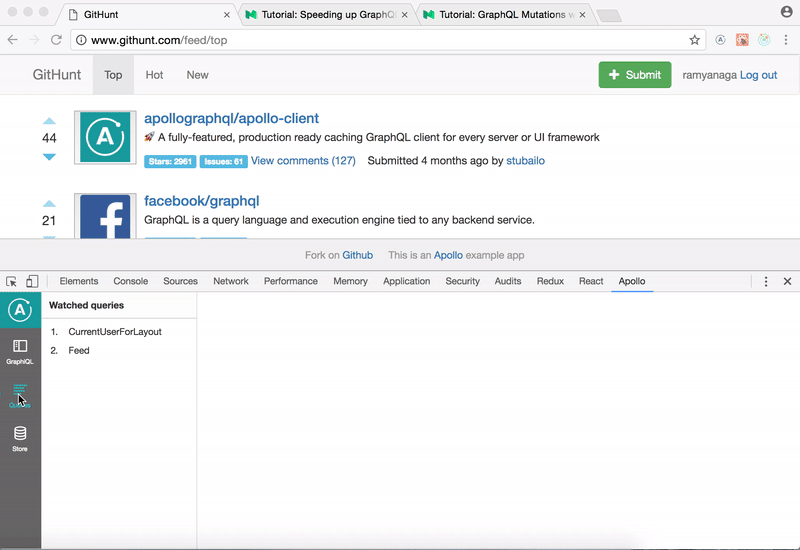Click the red browser extension icon
The image size is (800, 550).
click(x=742, y=40)
